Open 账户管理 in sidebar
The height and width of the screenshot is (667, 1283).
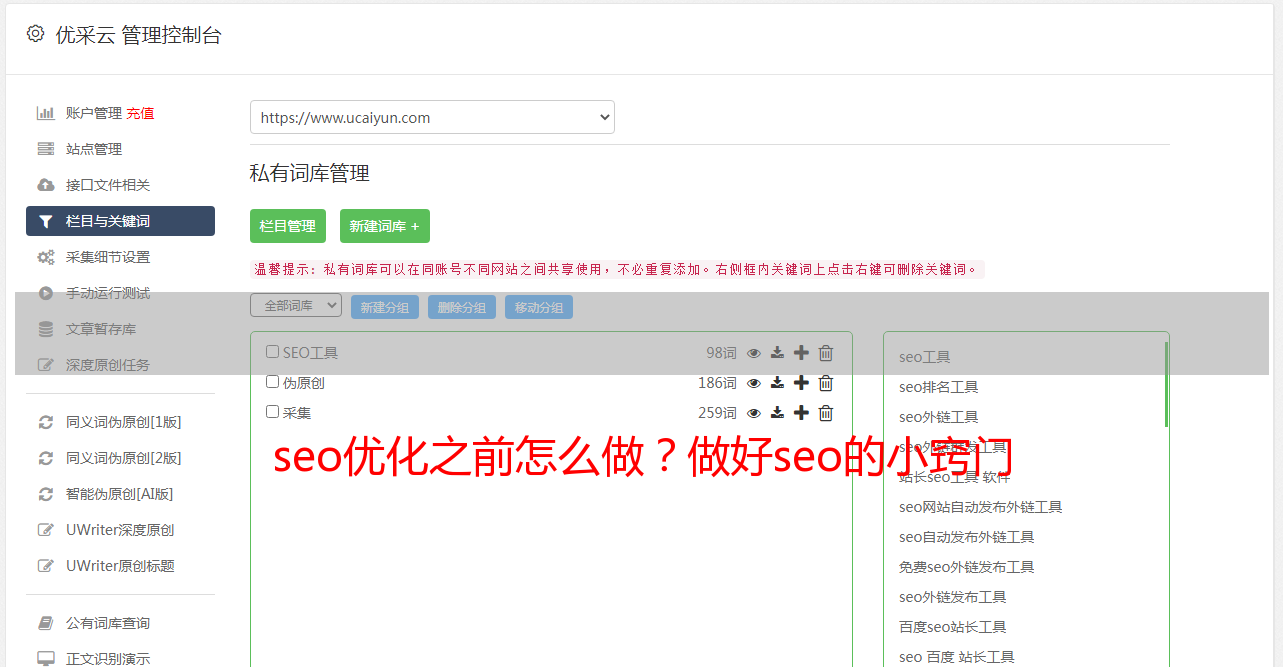[x=94, y=113]
